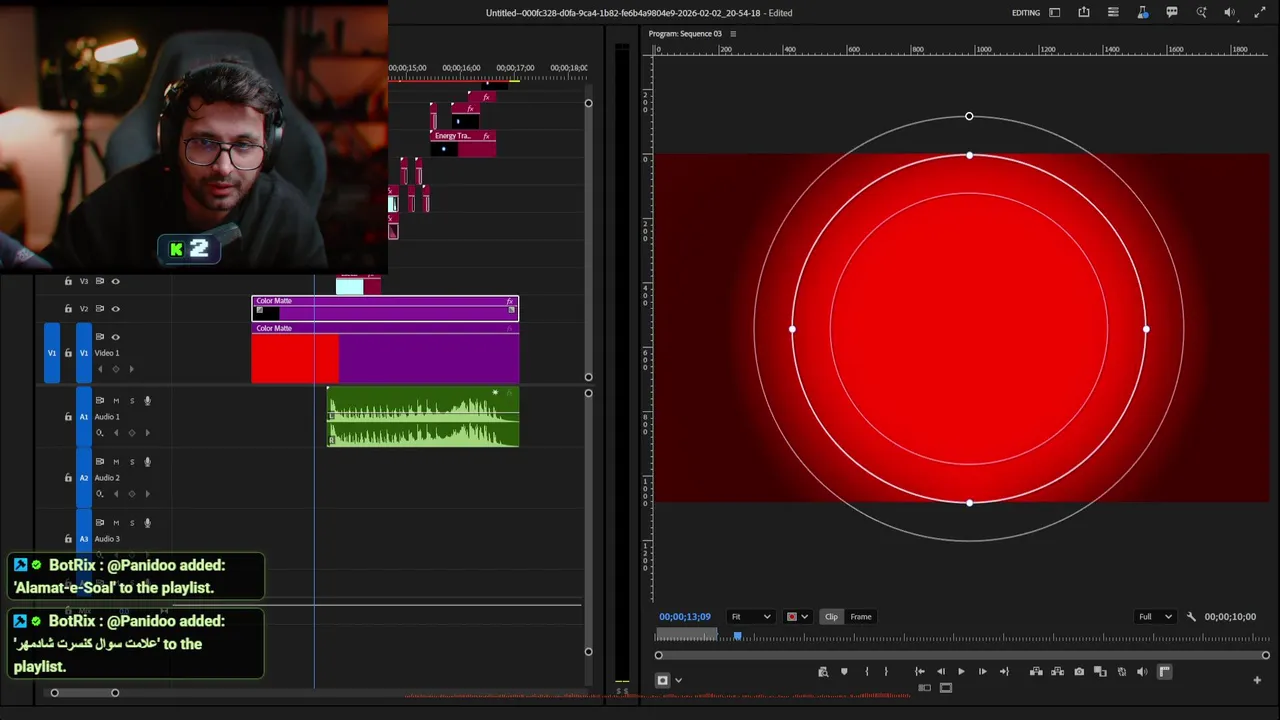Solo the Audio 1 track
Viewport: 1280px width, 720px height.
pyautogui.click(x=131, y=401)
